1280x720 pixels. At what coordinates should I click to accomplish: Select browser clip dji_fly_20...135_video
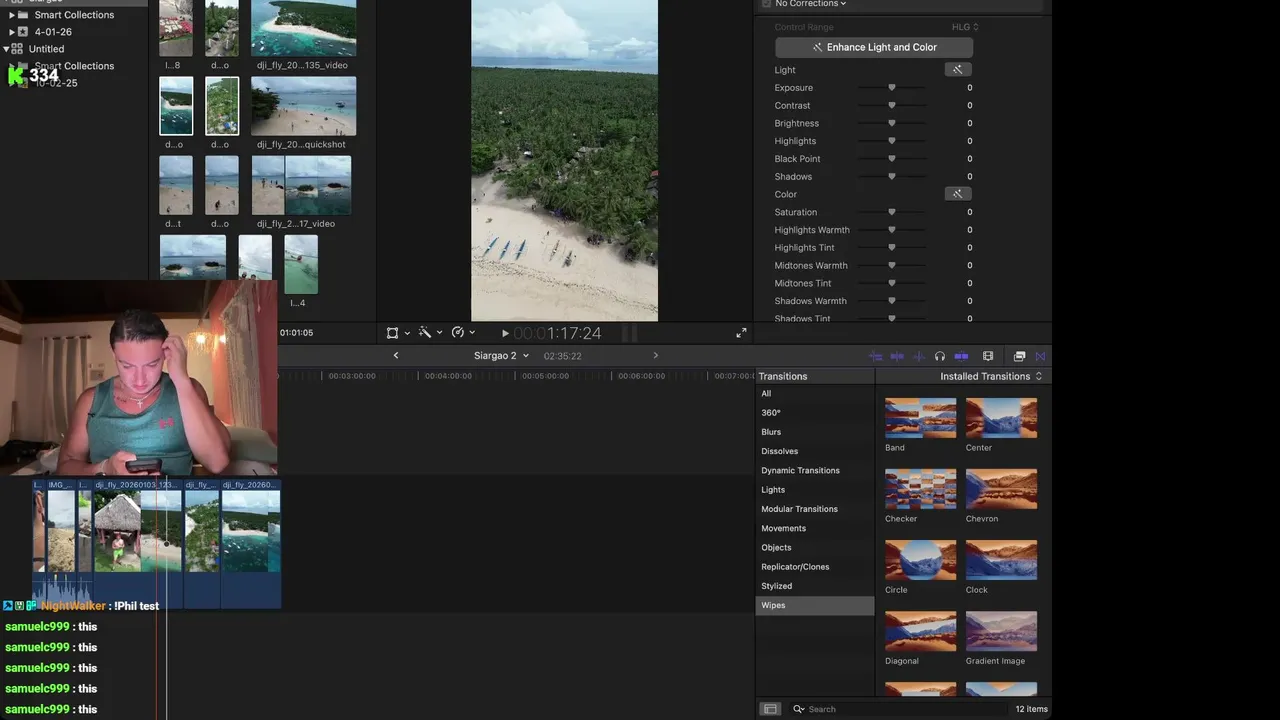pyautogui.click(x=303, y=28)
